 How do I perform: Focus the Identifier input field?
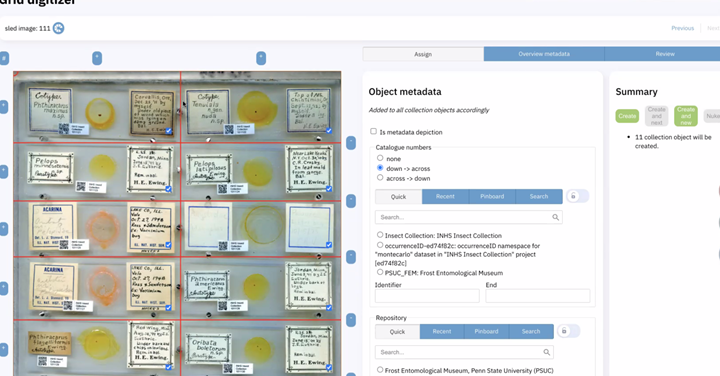coord(427,296)
